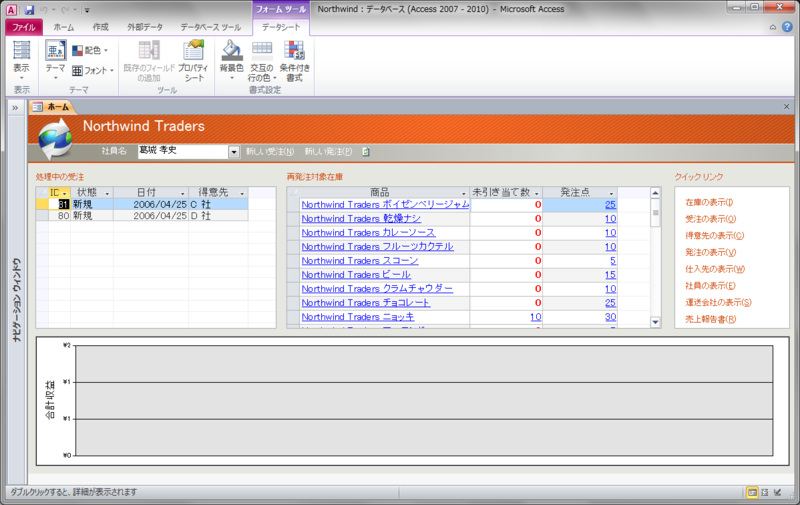
Task: Open the 未引き当て数 column dropdown
Action: [x=536, y=193]
